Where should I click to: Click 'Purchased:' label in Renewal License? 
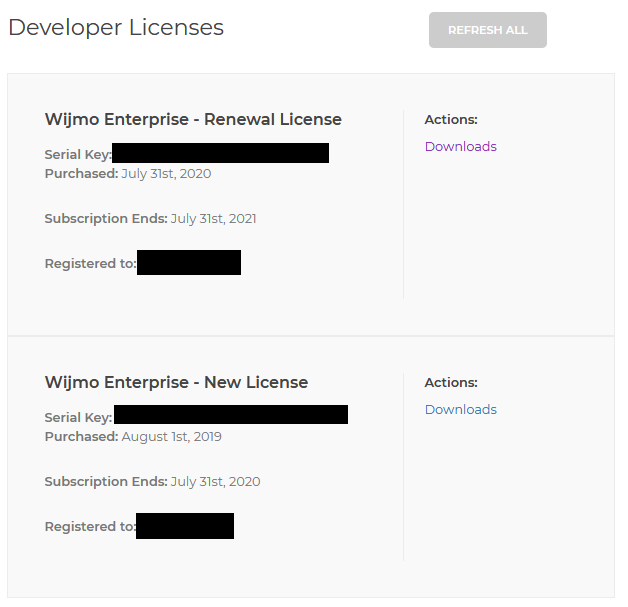point(81,174)
